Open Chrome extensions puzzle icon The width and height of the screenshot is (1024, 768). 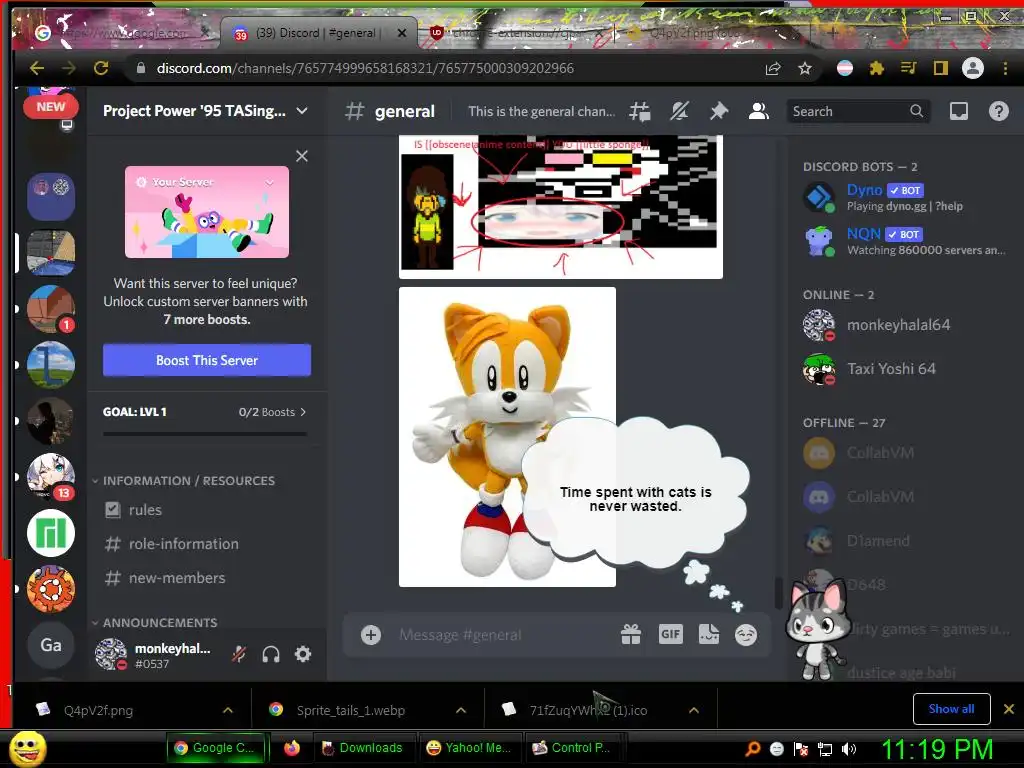pyautogui.click(x=876, y=68)
